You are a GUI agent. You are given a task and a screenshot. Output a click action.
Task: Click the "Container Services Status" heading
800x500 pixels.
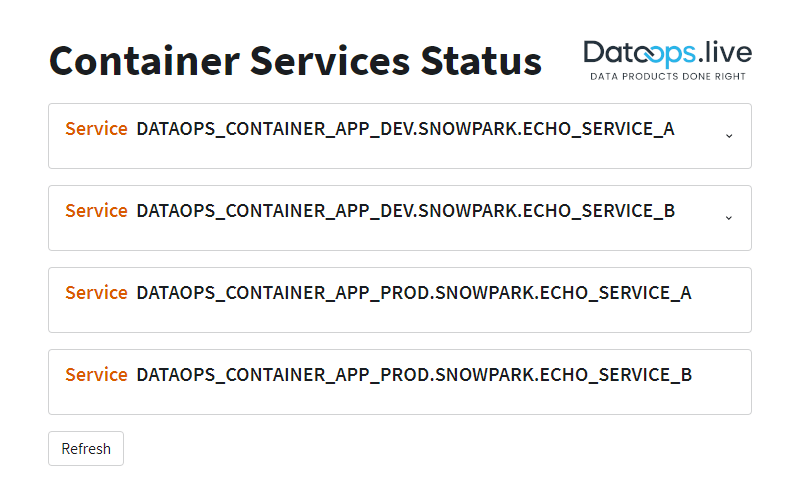click(295, 60)
